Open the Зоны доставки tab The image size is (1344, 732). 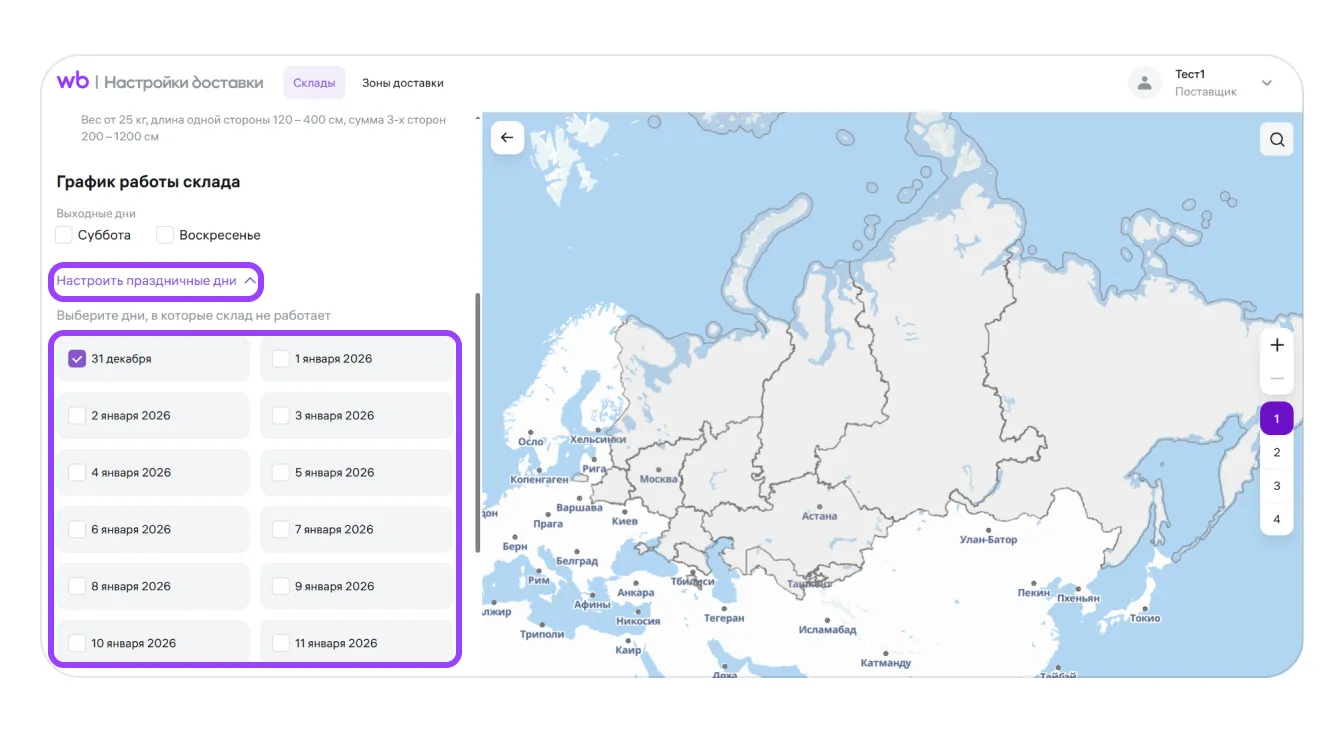click(x=402, y=83)
